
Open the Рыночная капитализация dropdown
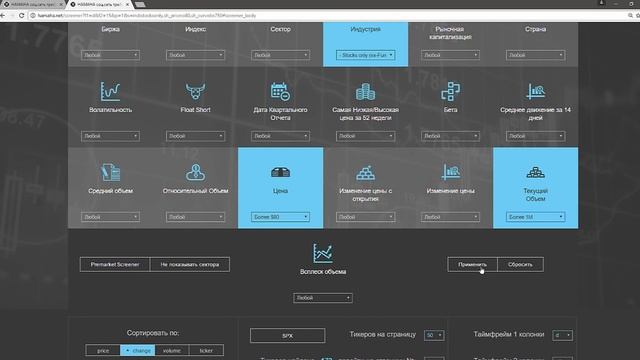[x=450, y=55]
